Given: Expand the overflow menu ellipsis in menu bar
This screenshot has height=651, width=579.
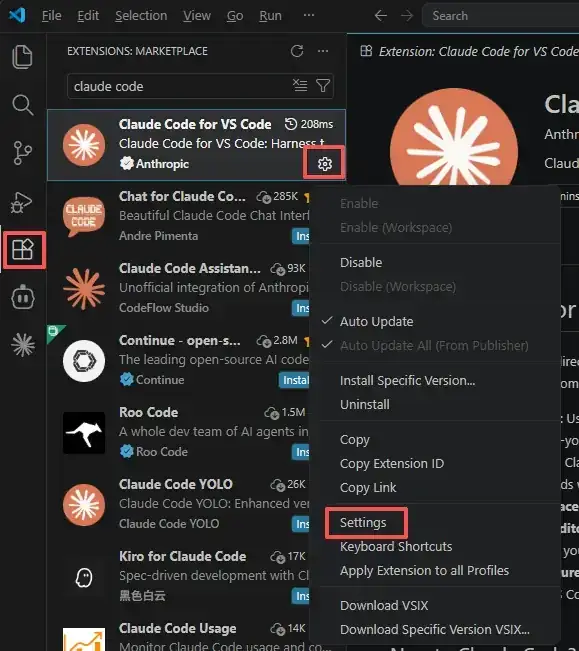Looking at the screenshot, I should coord(309,15).
